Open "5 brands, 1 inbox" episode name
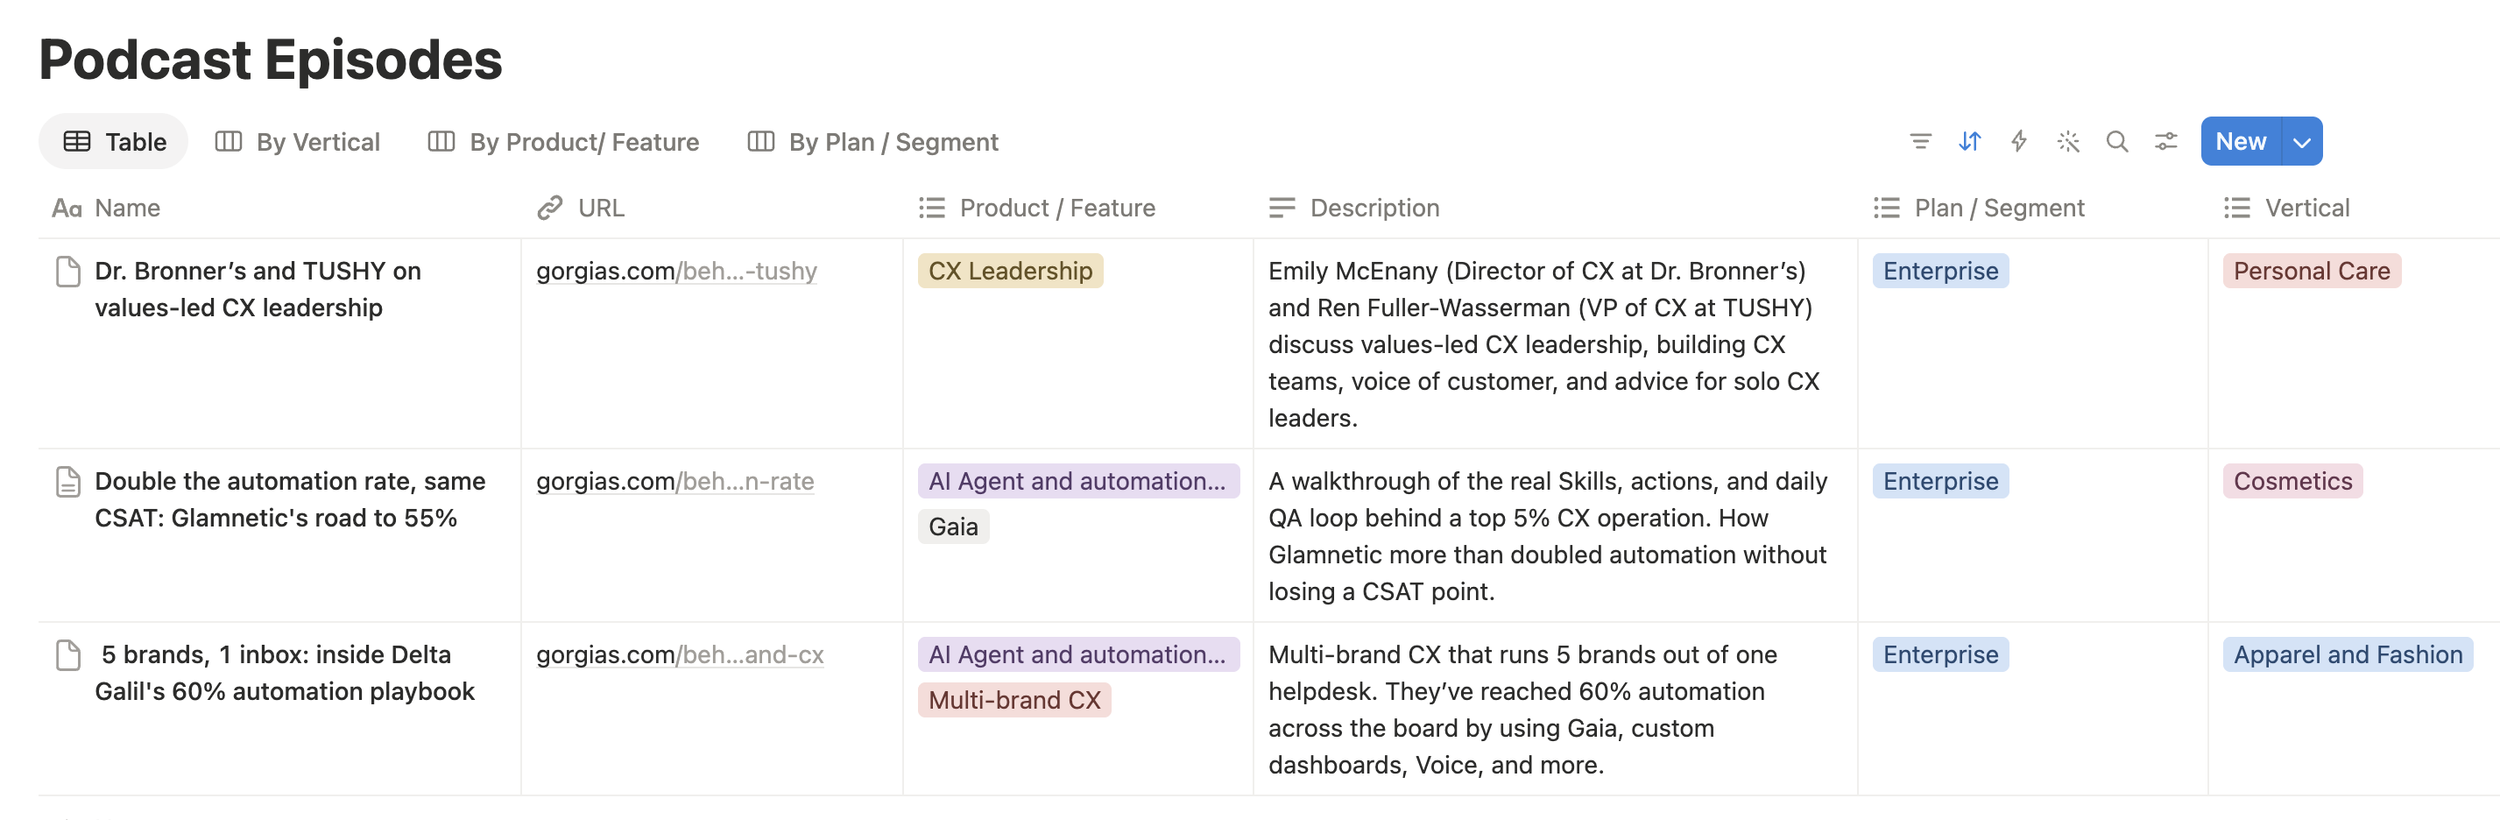This screenshot has height=820, width=2500. 285,673
